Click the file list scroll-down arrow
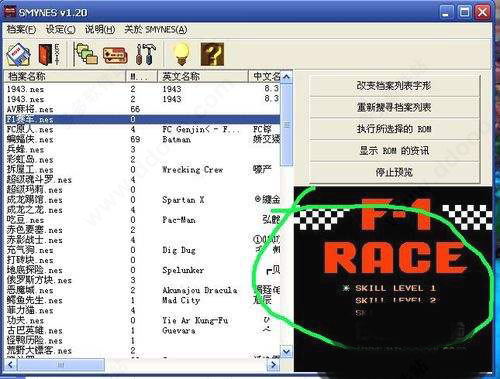The width and height of the screenshot is (500, 379). point(286,352)
